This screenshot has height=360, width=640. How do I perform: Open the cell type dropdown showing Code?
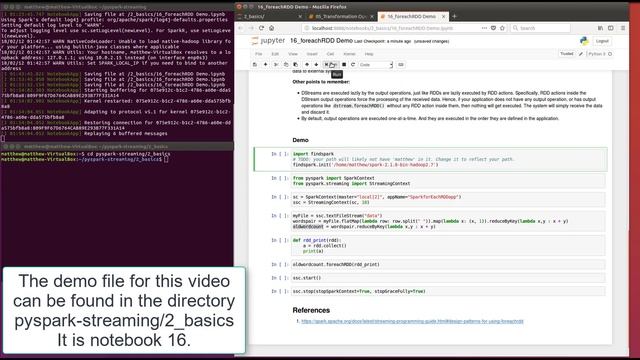pos(376,65)
